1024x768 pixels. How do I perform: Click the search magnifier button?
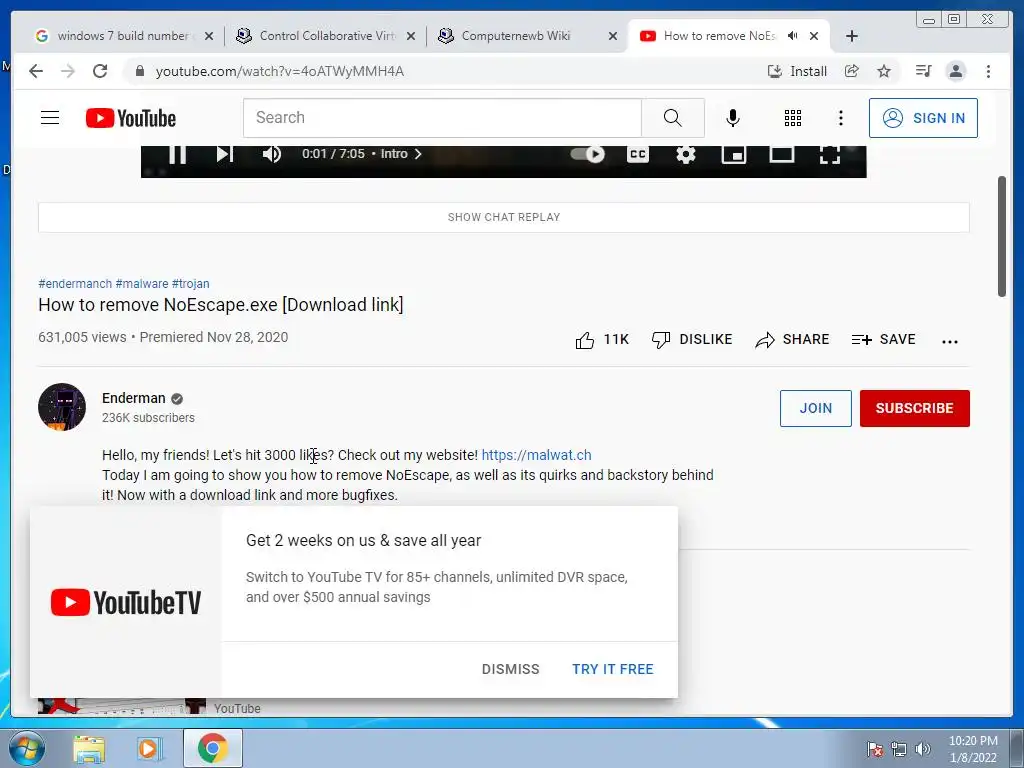[673, 118]
